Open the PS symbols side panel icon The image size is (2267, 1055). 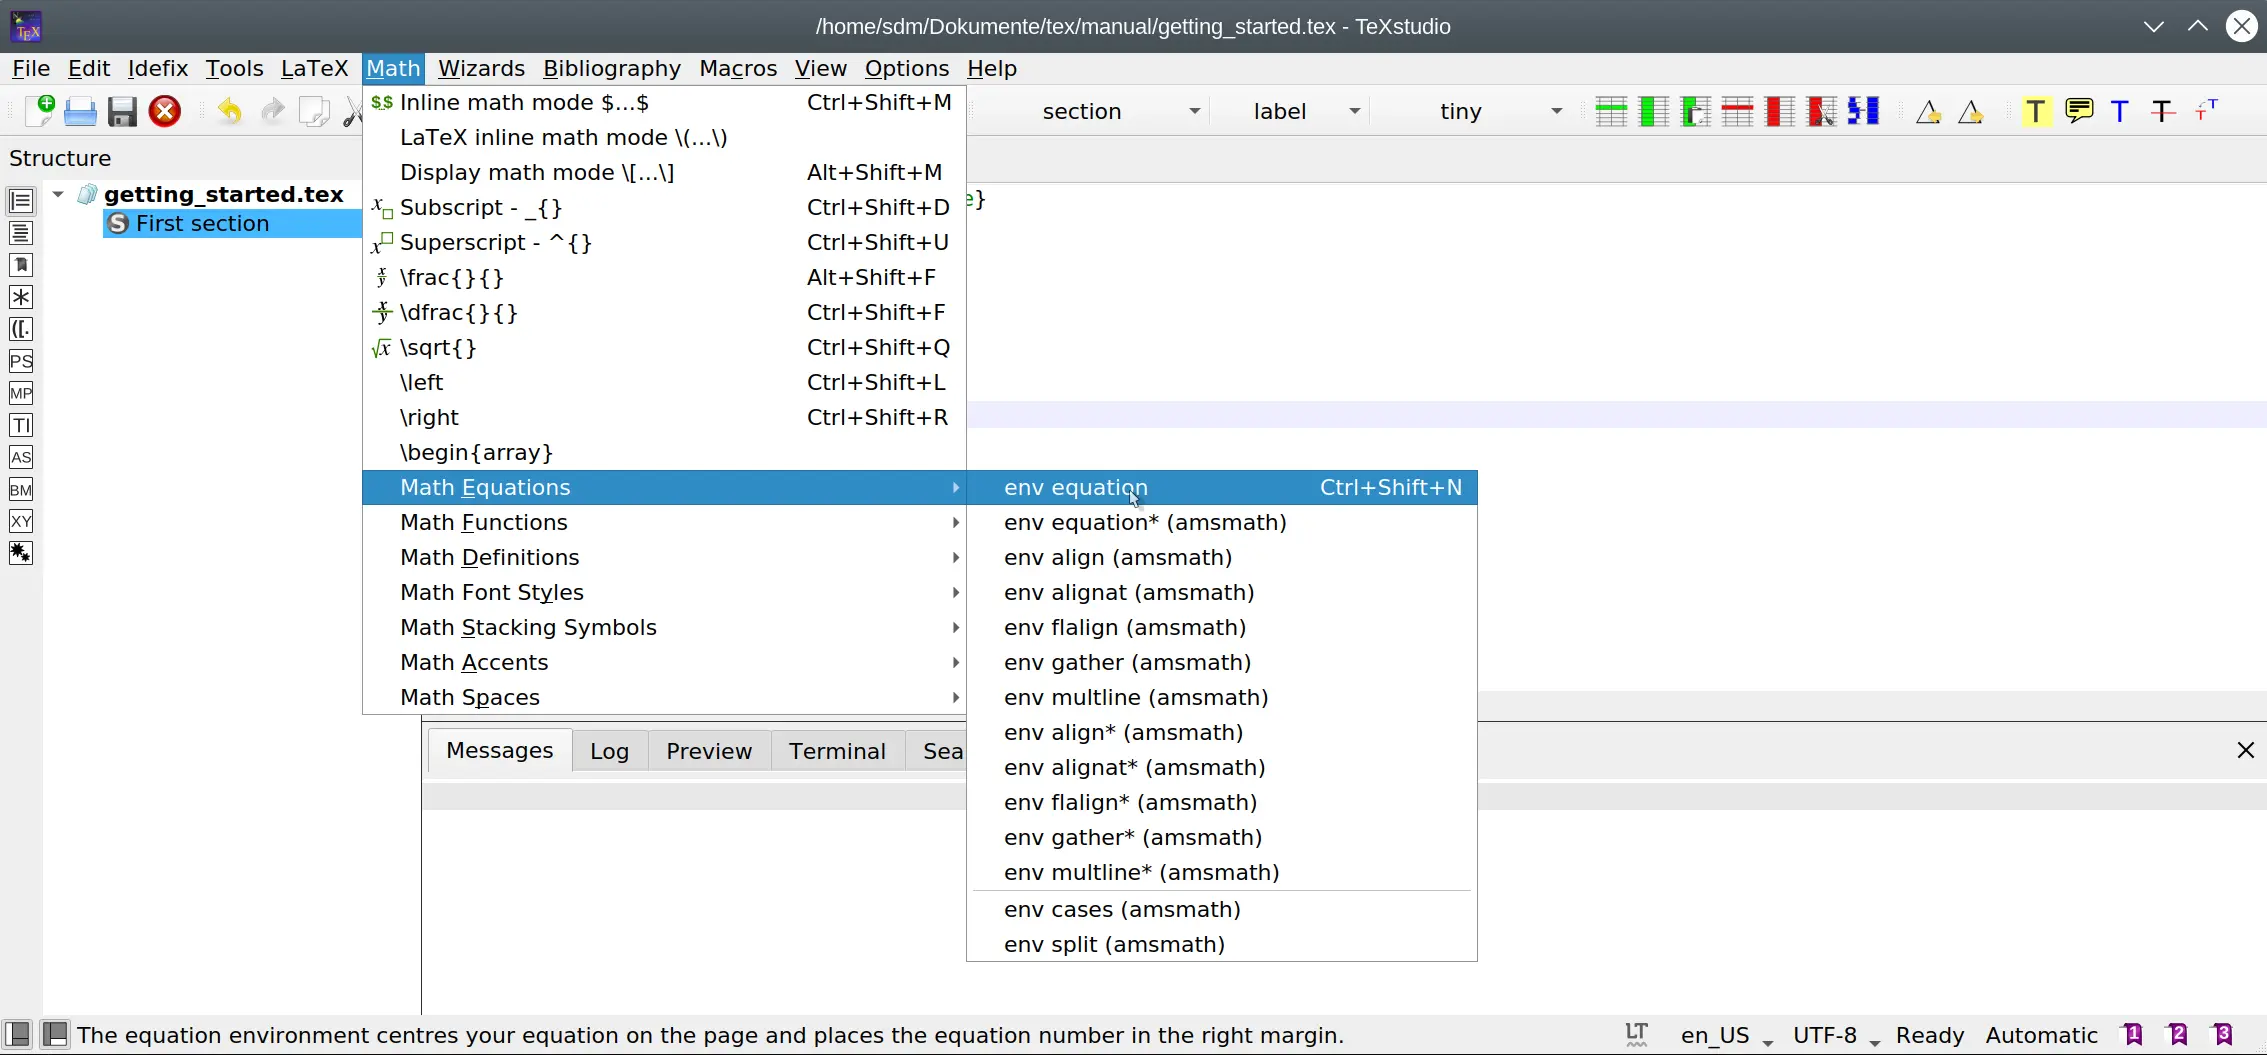[x=21, y=361]
